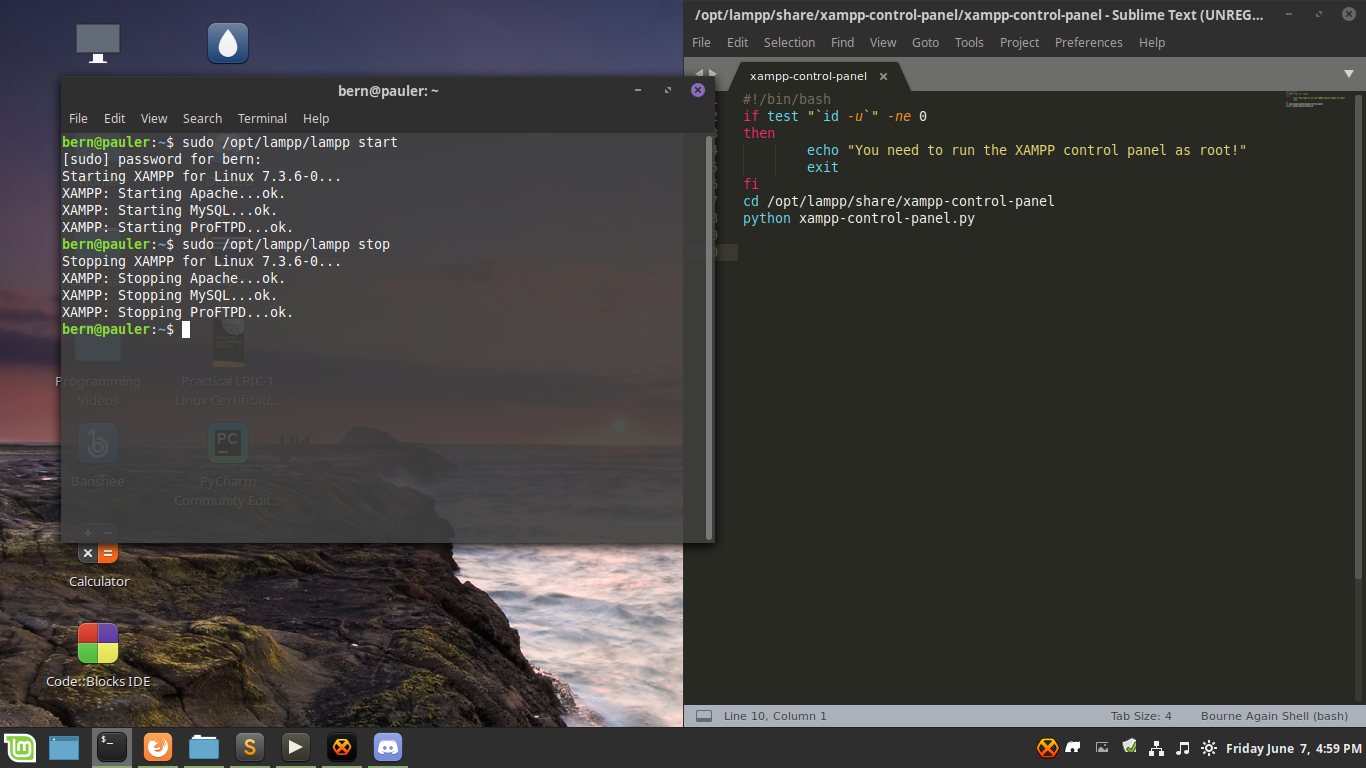Open the Goto menu in Sublime

tap(925, 42)
